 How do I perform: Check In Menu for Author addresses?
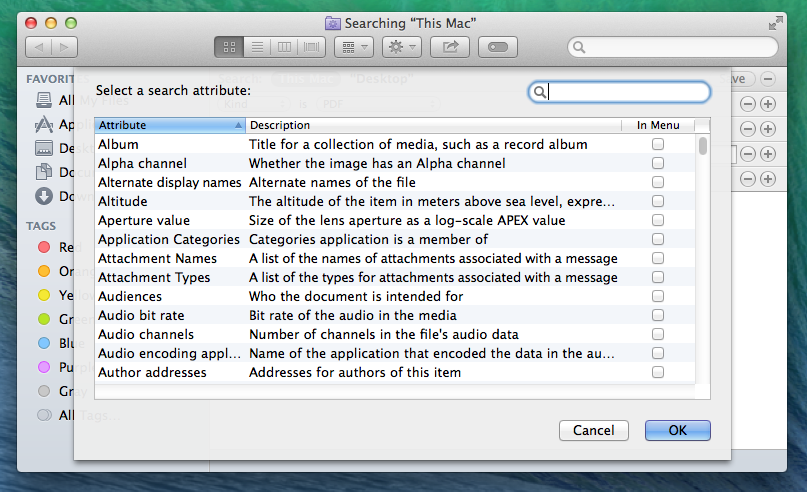click(658, 372)
